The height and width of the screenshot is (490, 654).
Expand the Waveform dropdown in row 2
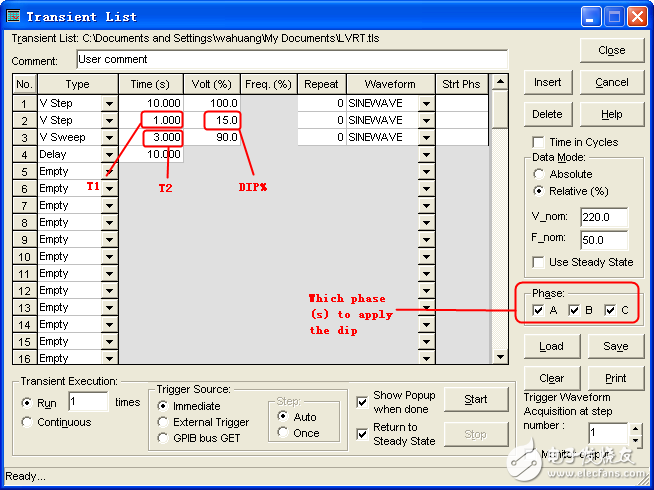[426, 120]
